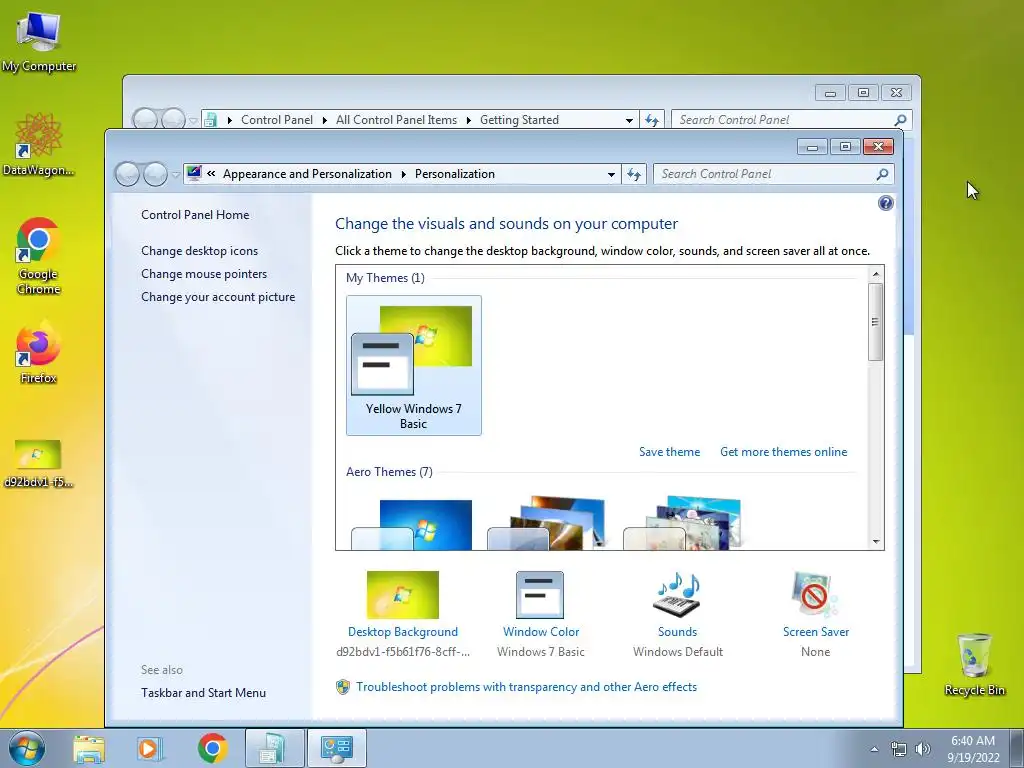The image size is (1024, 768).
Task: Open Change mouse pointers link
Action: (204, 274)
